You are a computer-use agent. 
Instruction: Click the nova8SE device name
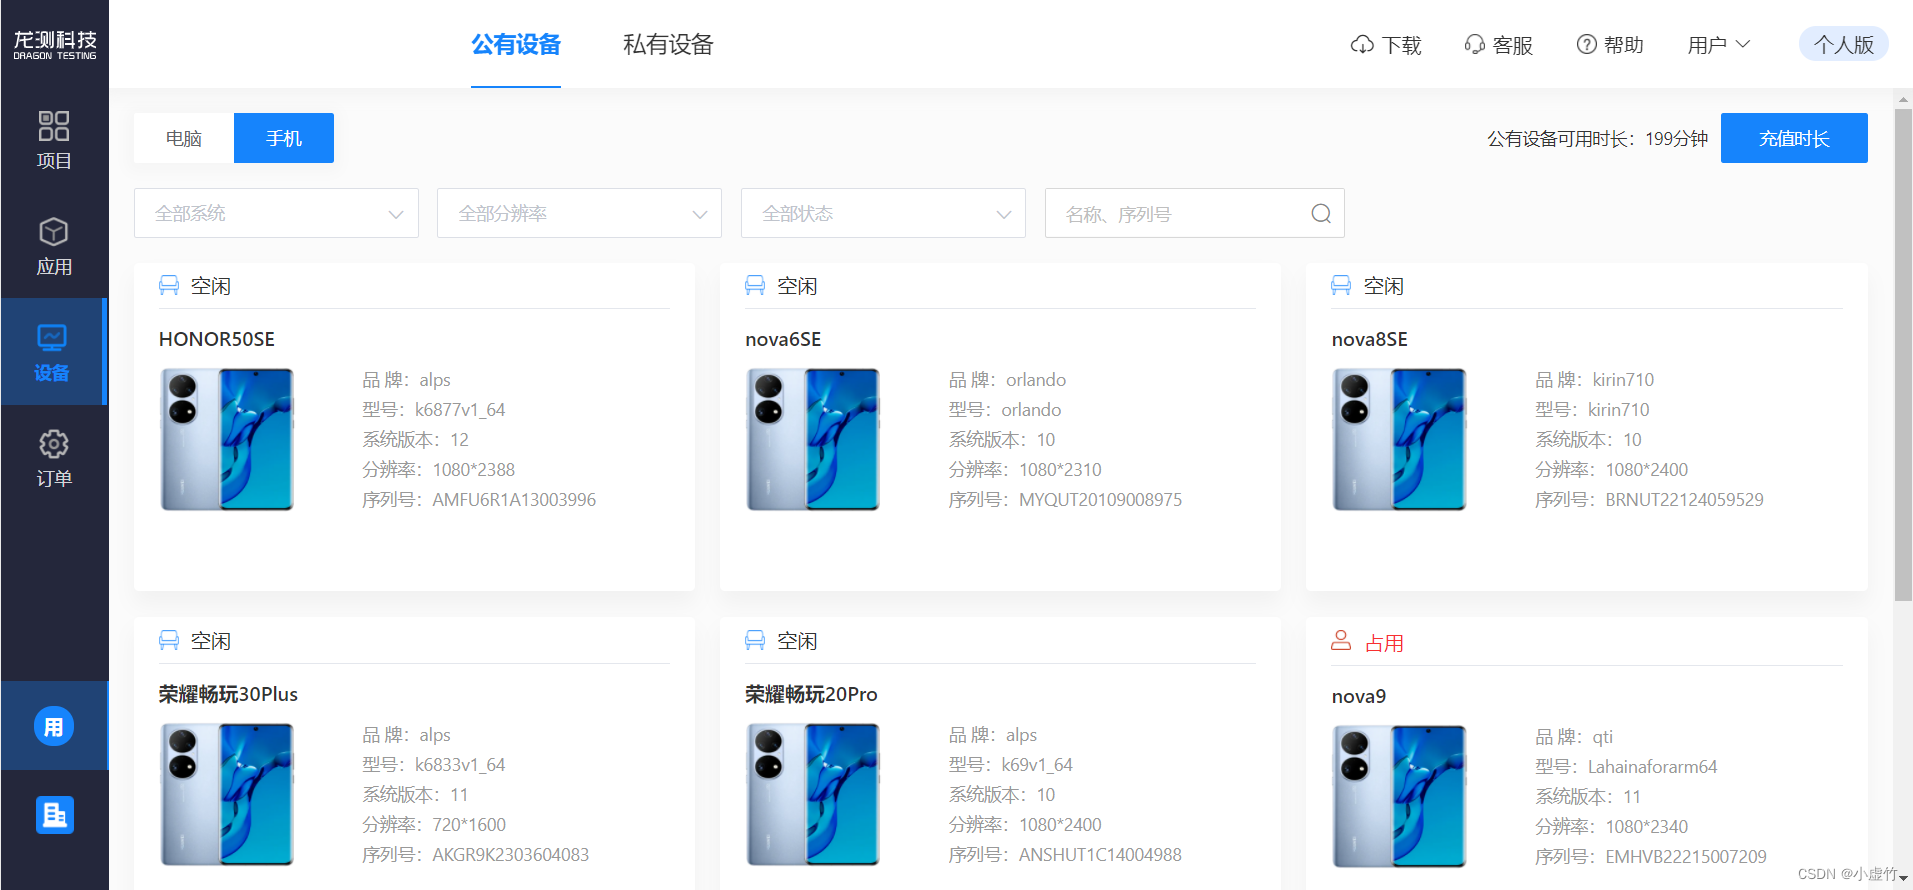click(x=1369, y=339)
